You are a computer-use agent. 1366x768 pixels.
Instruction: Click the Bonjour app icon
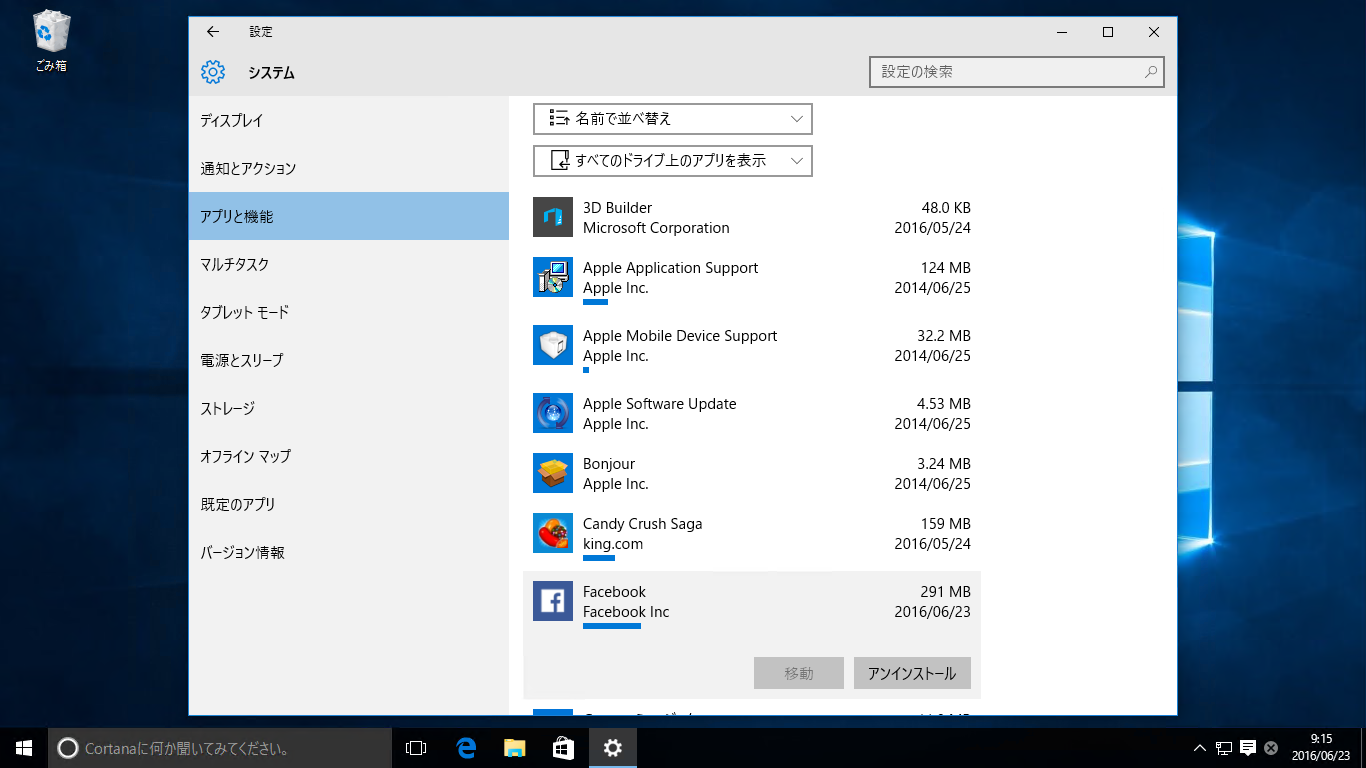(553, 473)
